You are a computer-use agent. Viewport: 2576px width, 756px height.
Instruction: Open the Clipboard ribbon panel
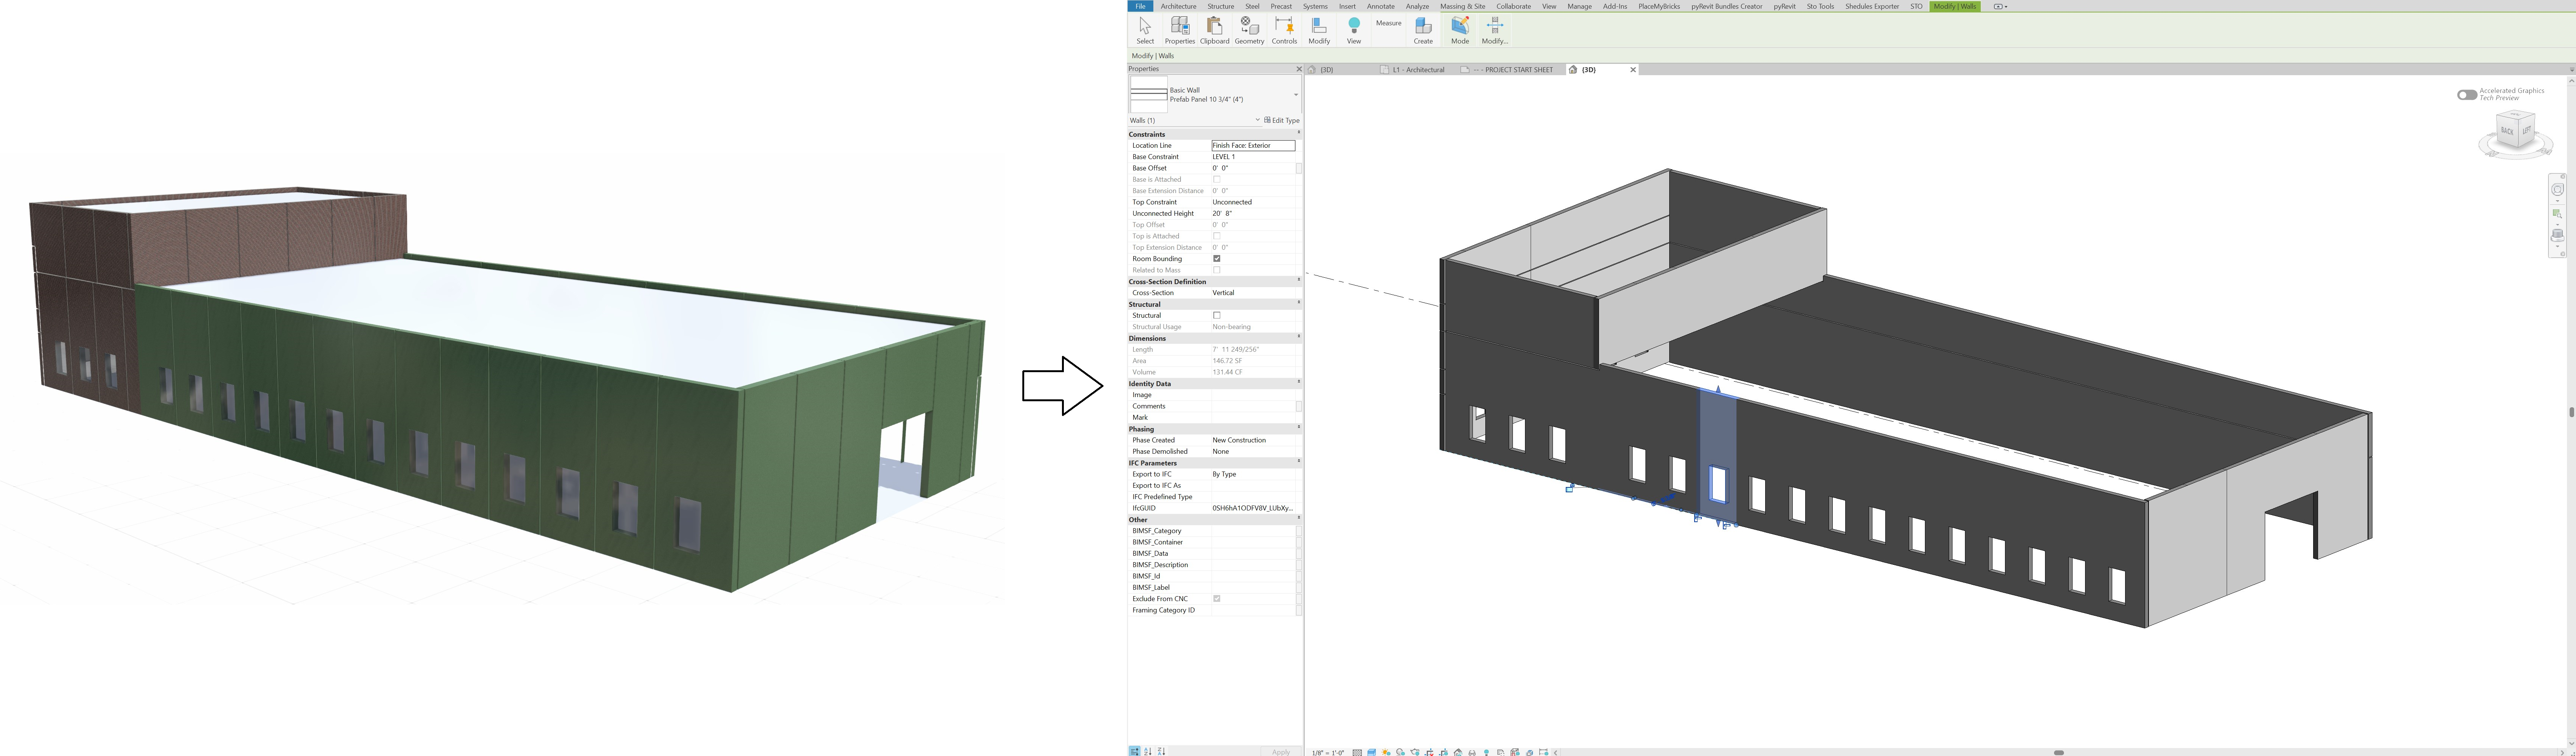click(x=1214, y=29)
